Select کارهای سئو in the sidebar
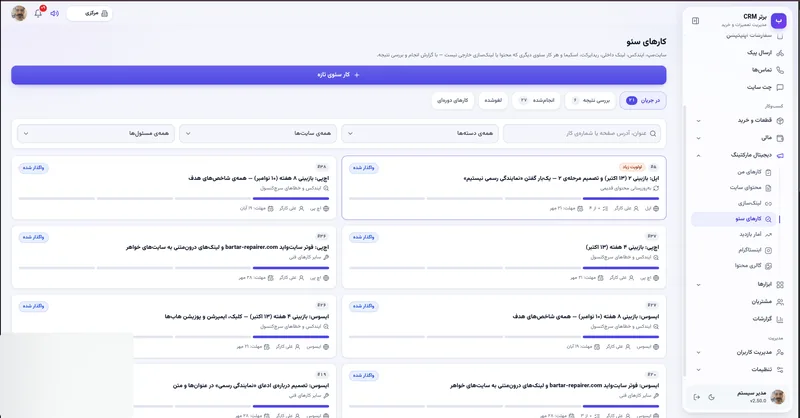 pos(733,219)
